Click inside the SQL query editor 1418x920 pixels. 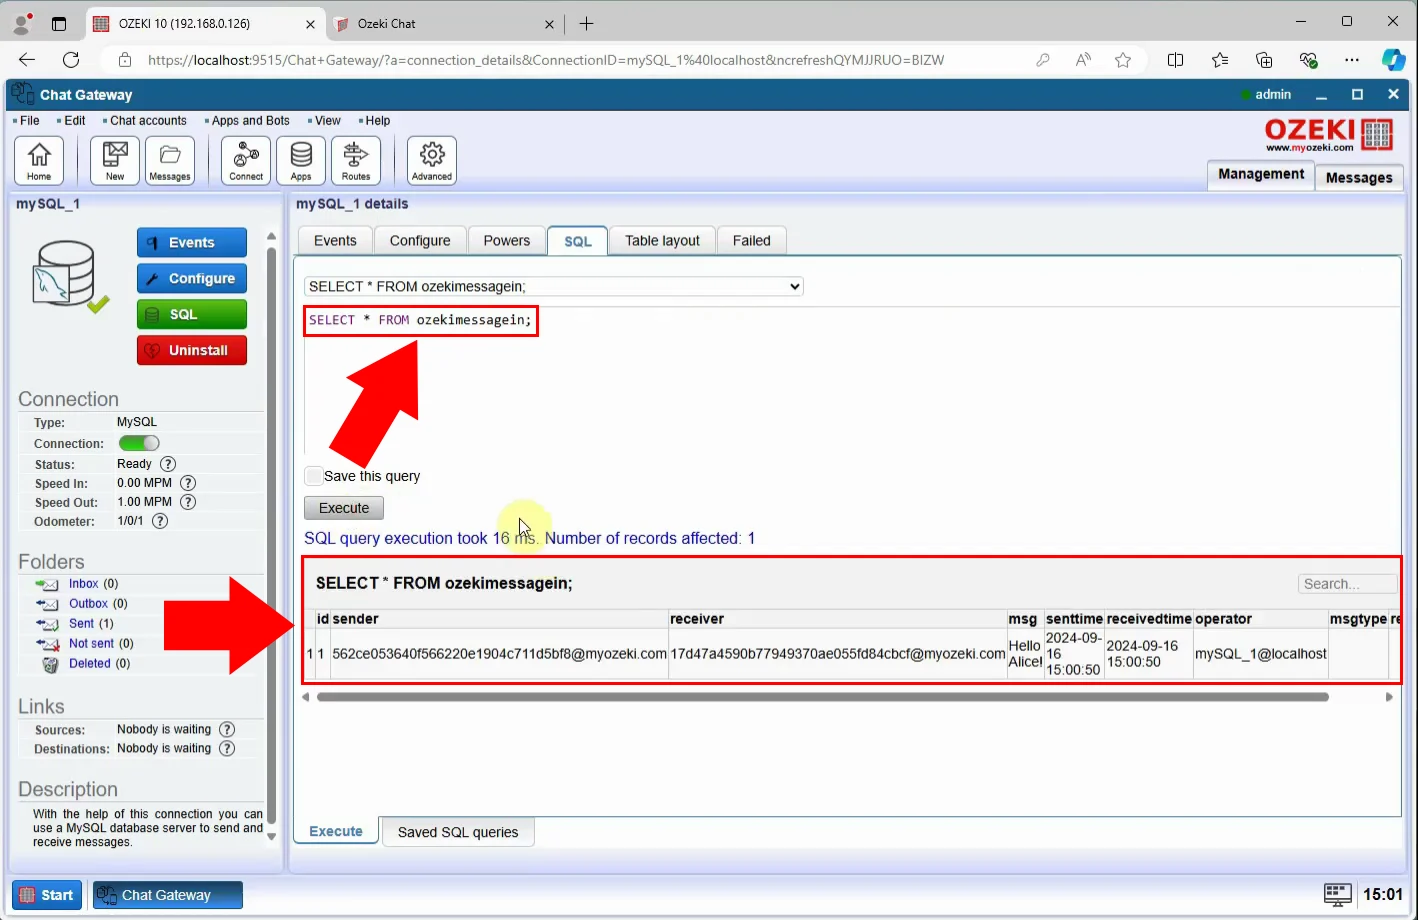pyautogui.click(x=852, y=381)
